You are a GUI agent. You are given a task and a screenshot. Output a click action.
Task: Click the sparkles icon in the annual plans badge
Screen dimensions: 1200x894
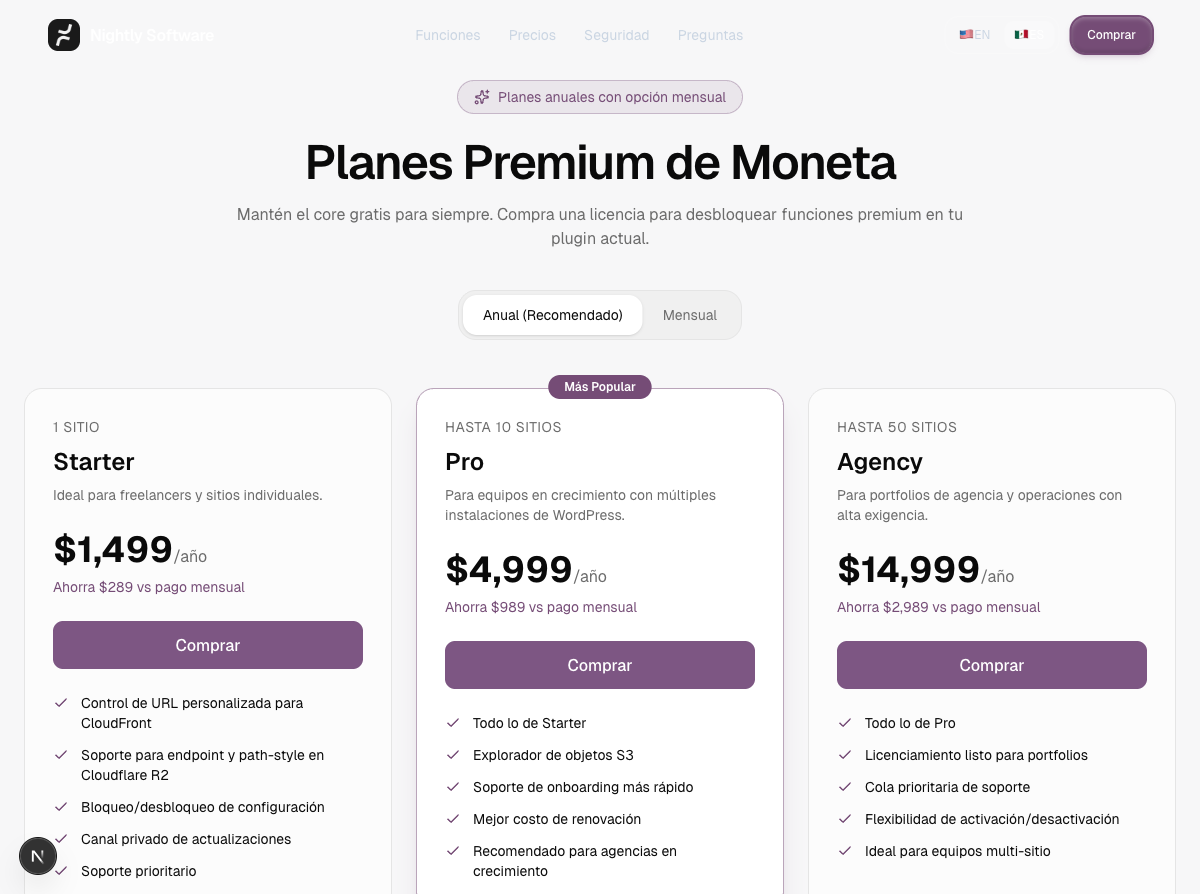[x=481, y=97]
